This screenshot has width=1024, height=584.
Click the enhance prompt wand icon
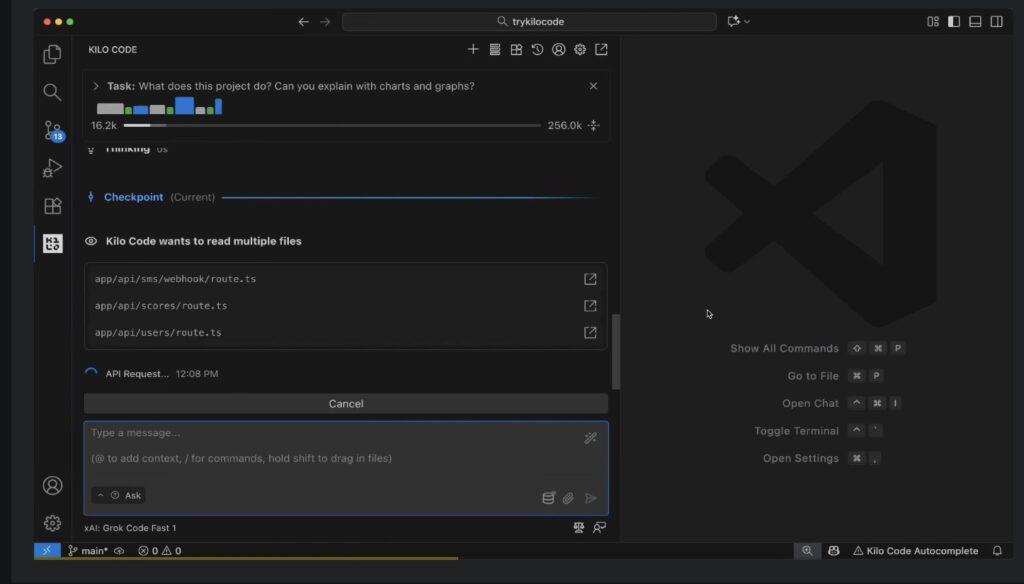click(590, 438)
